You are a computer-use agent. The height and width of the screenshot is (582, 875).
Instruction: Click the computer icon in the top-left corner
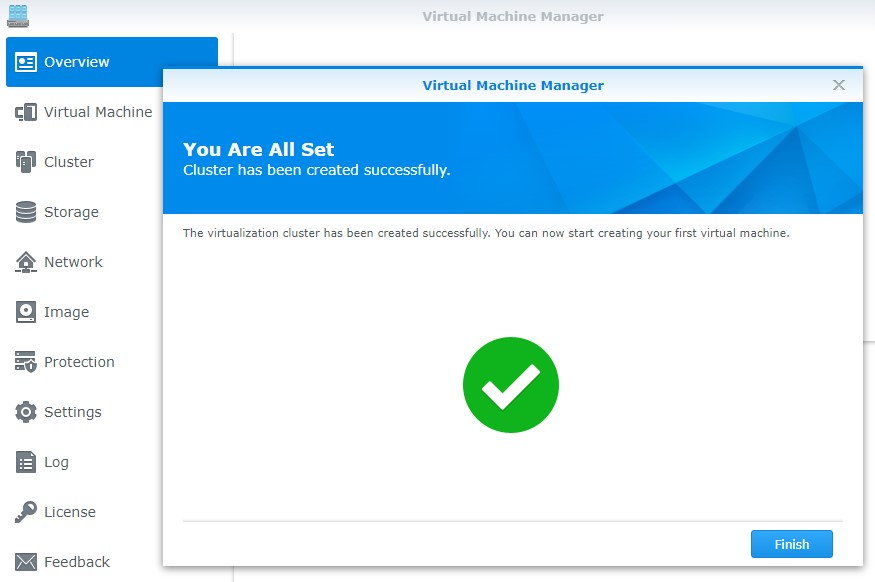(17, 15)
